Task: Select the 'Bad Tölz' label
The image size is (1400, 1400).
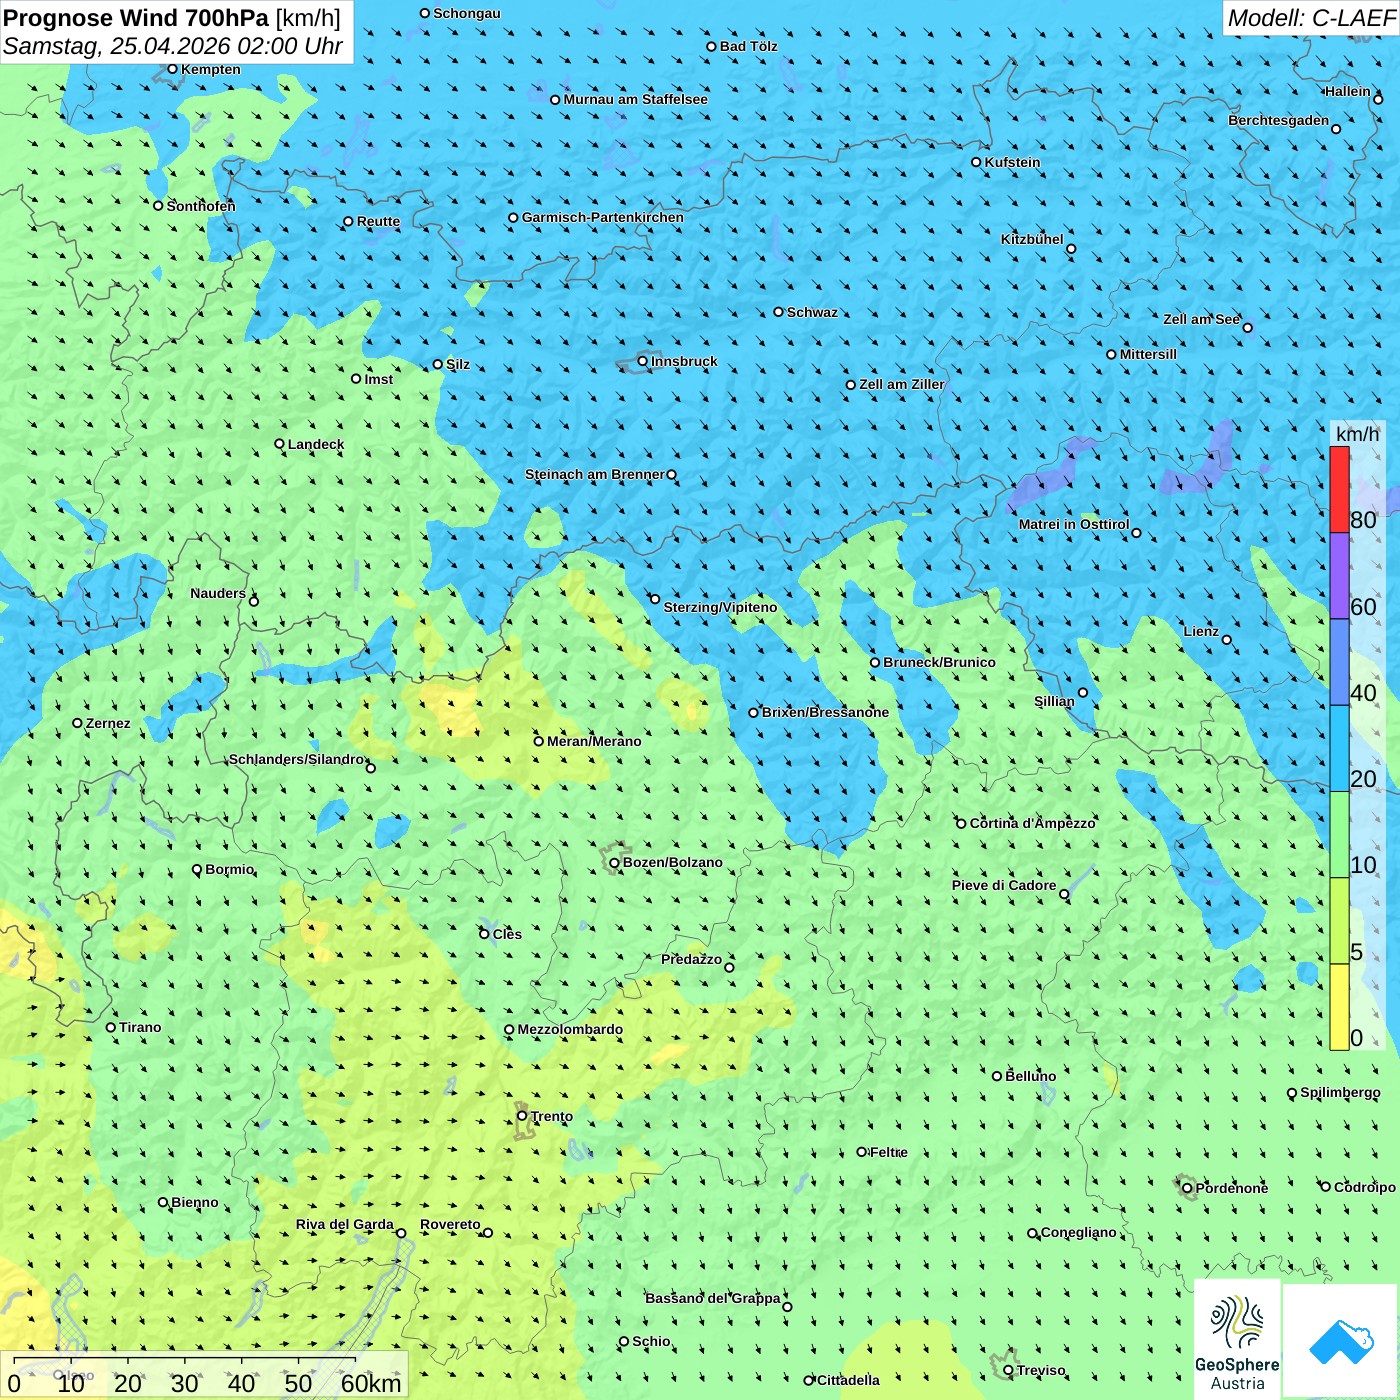Action: [748, 46]
